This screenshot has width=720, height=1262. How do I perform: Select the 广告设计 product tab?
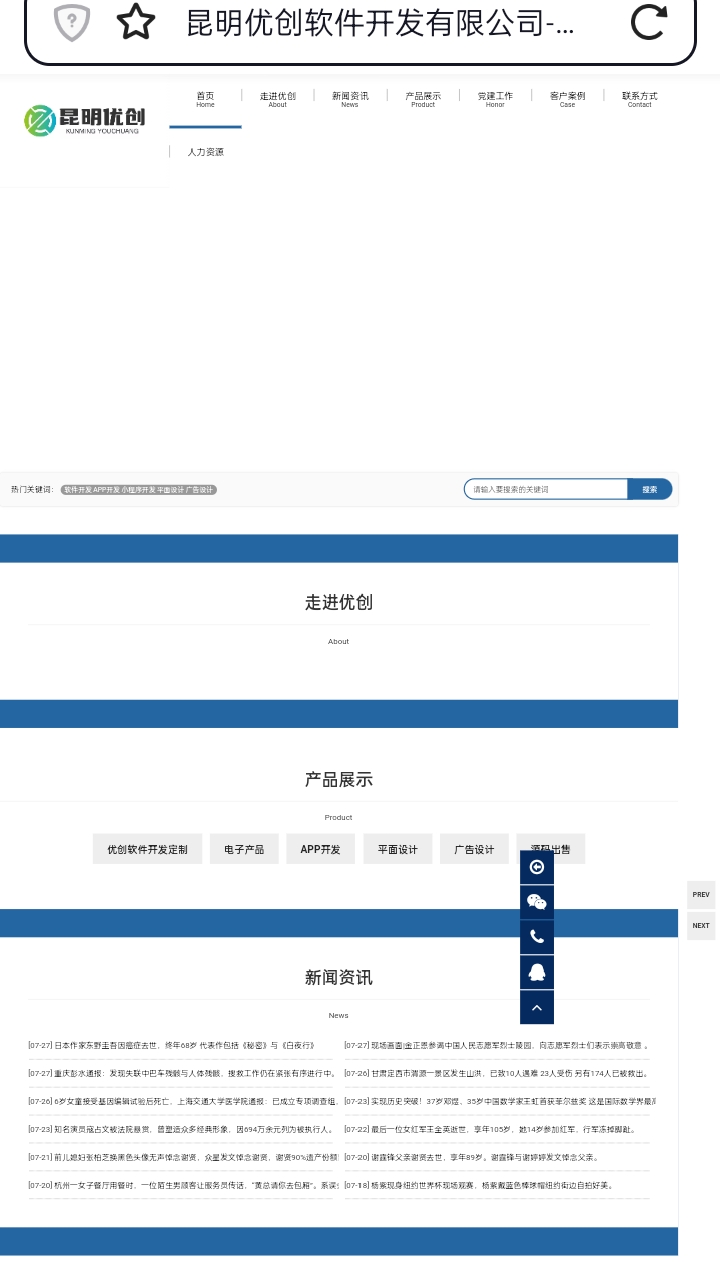click(474, 849)
